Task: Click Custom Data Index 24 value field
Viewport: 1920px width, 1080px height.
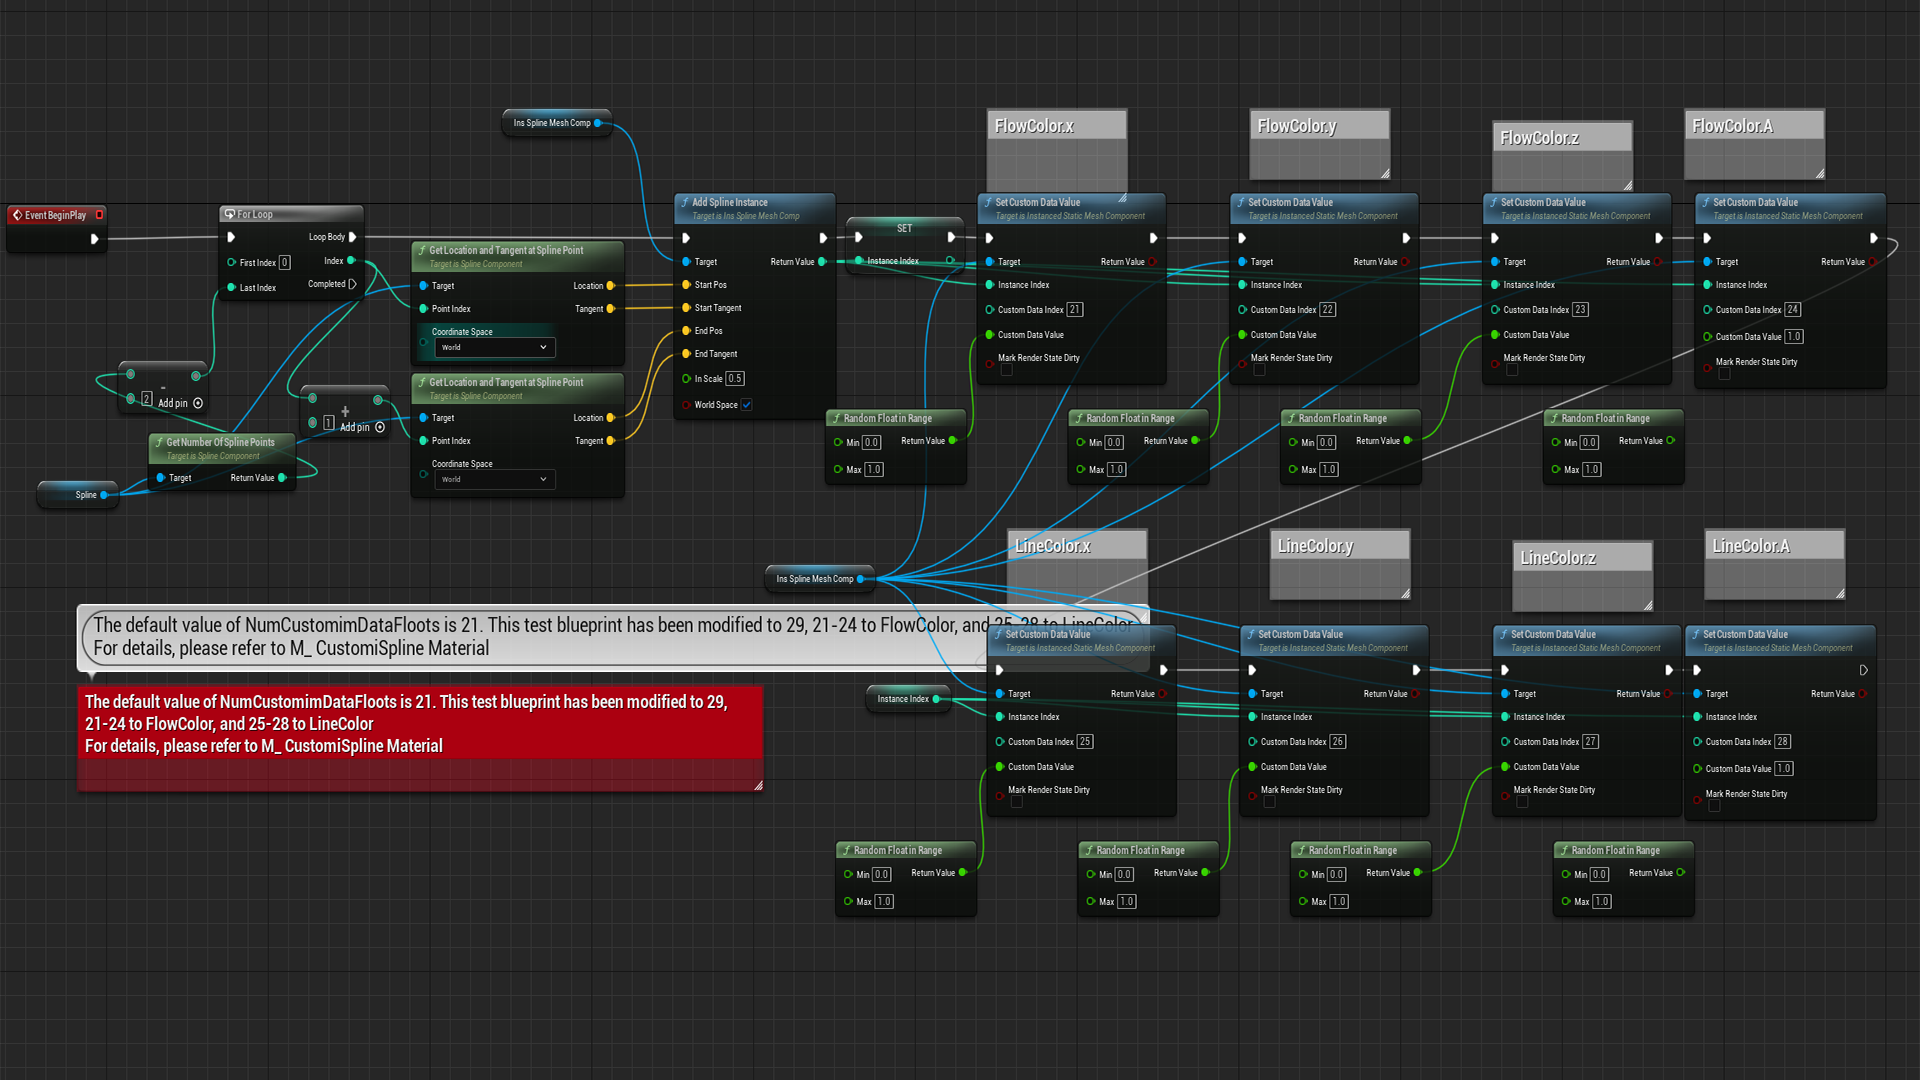Action: click(x=1792, y=310)
